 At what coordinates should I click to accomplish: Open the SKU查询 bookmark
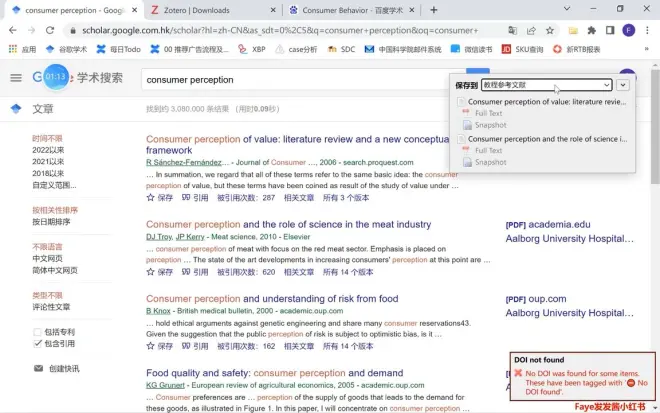tap(522, 49)
